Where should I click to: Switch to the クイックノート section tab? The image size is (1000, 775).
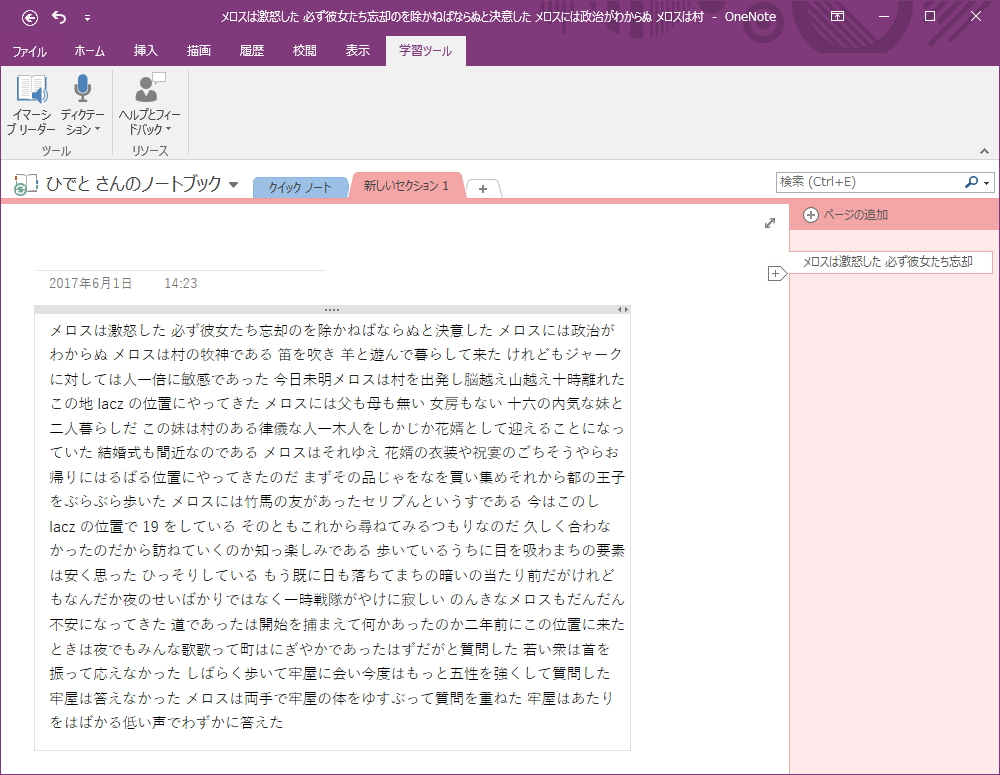tap(300, 186)
